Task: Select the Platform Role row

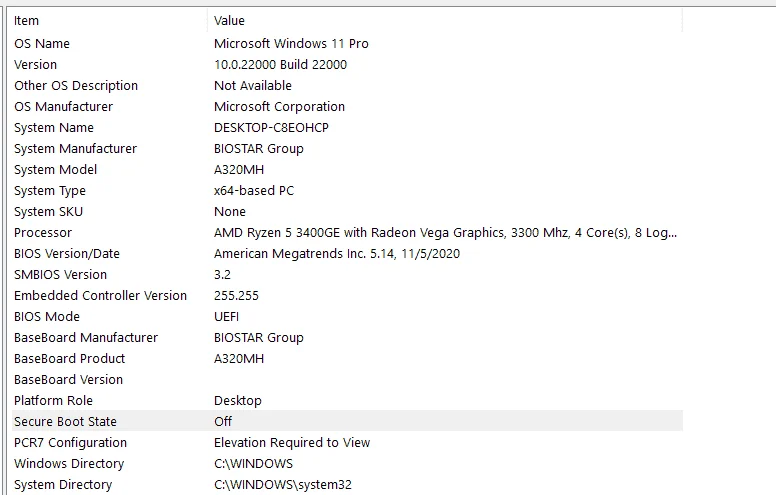Action: [347, 400]
